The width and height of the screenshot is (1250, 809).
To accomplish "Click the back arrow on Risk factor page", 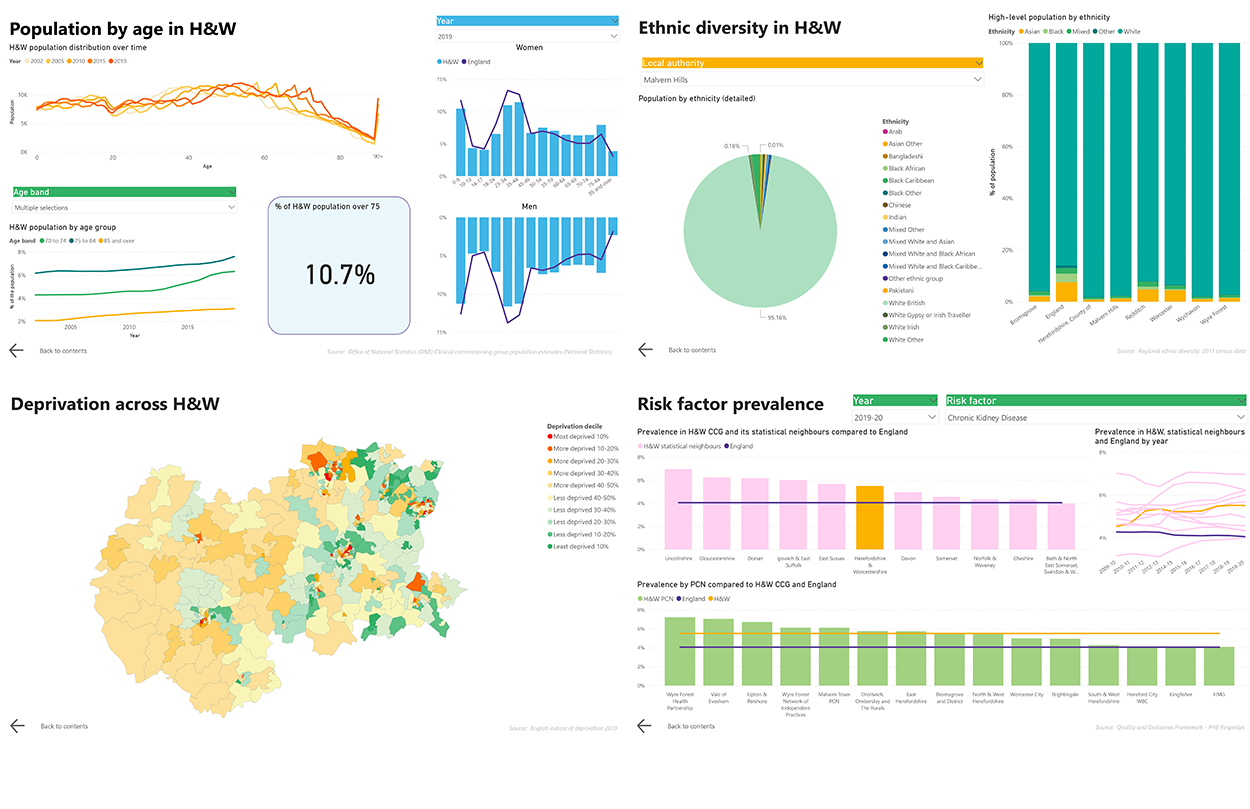I will [x=644, y=726].
